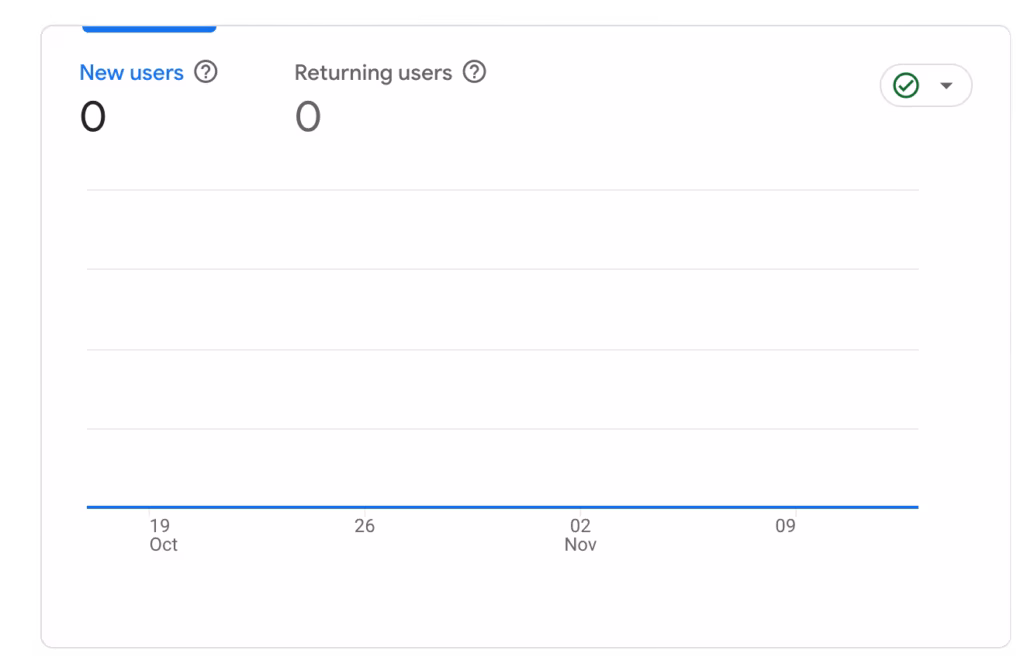Click the data freshness badge in the corner

click(925, 85)
